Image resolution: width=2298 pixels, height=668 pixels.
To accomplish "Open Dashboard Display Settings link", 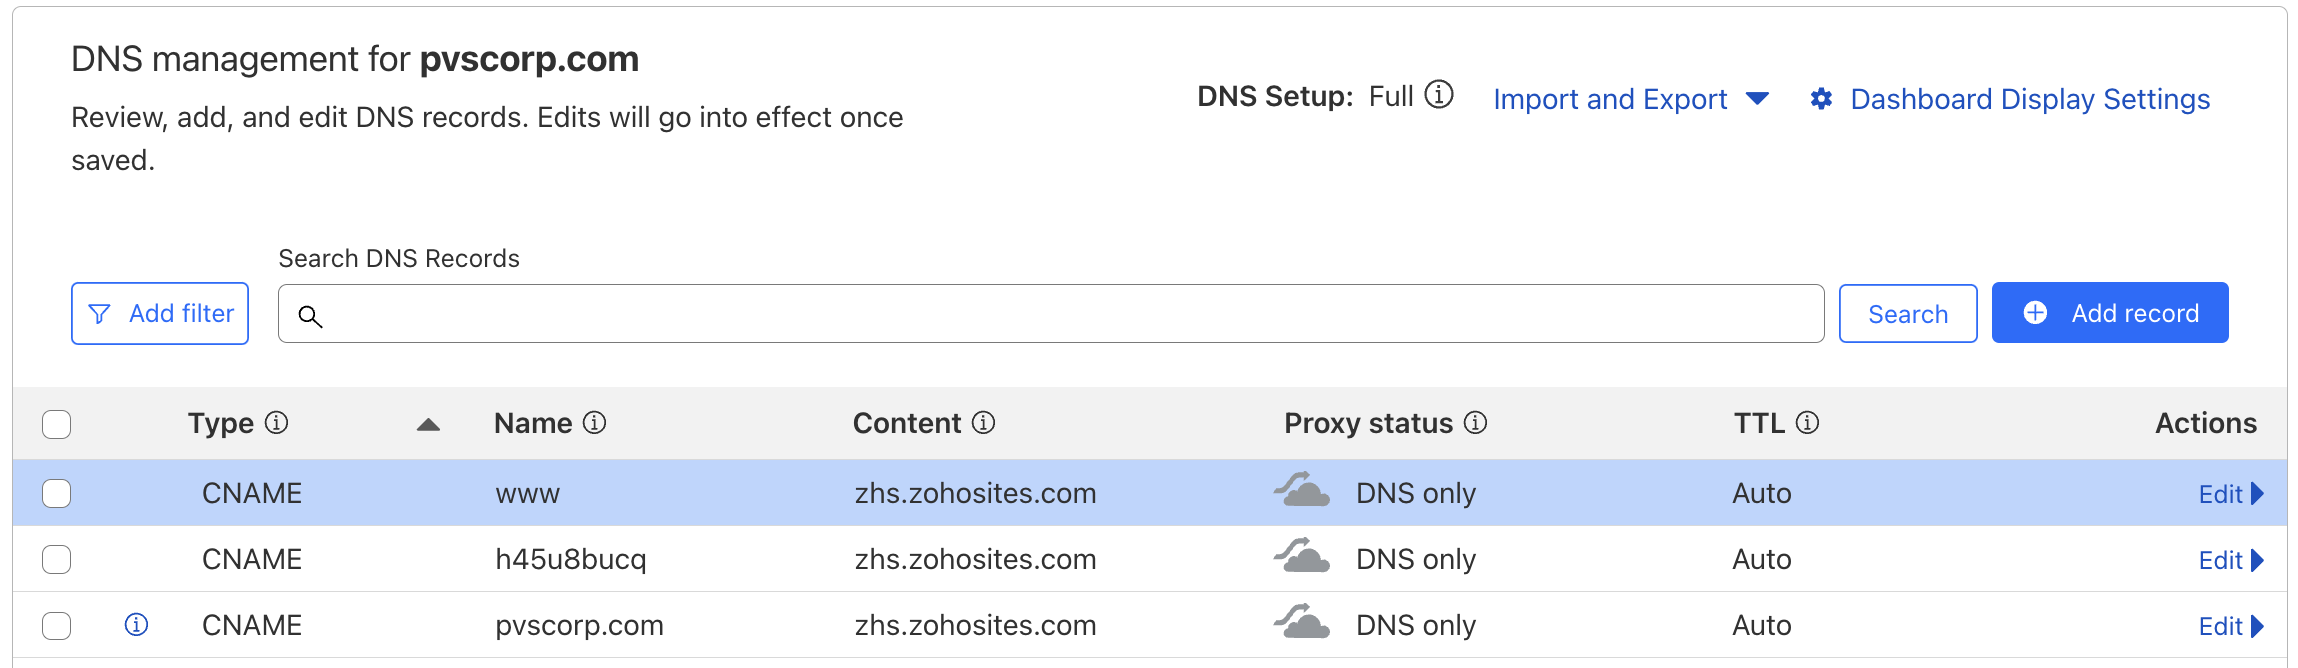I will tap(2029, 99).
